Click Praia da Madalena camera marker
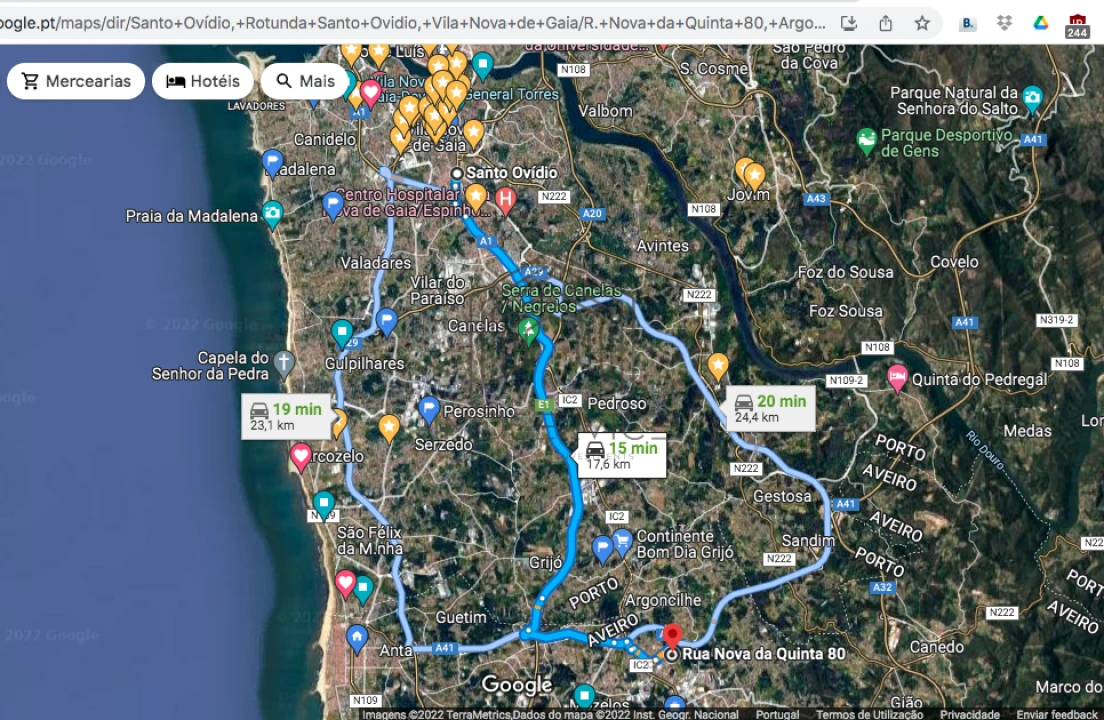The height and width of the screenshot is (720, 1104). point(272,213)
